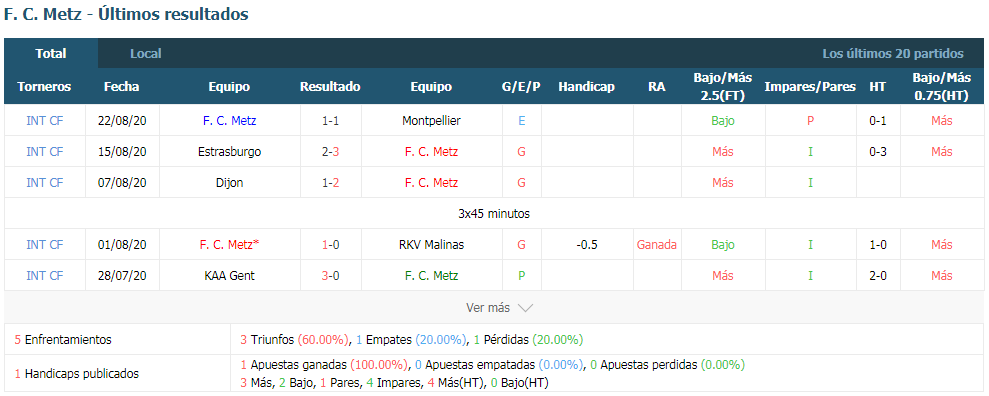Switch to the Local tab

(146, 54)
